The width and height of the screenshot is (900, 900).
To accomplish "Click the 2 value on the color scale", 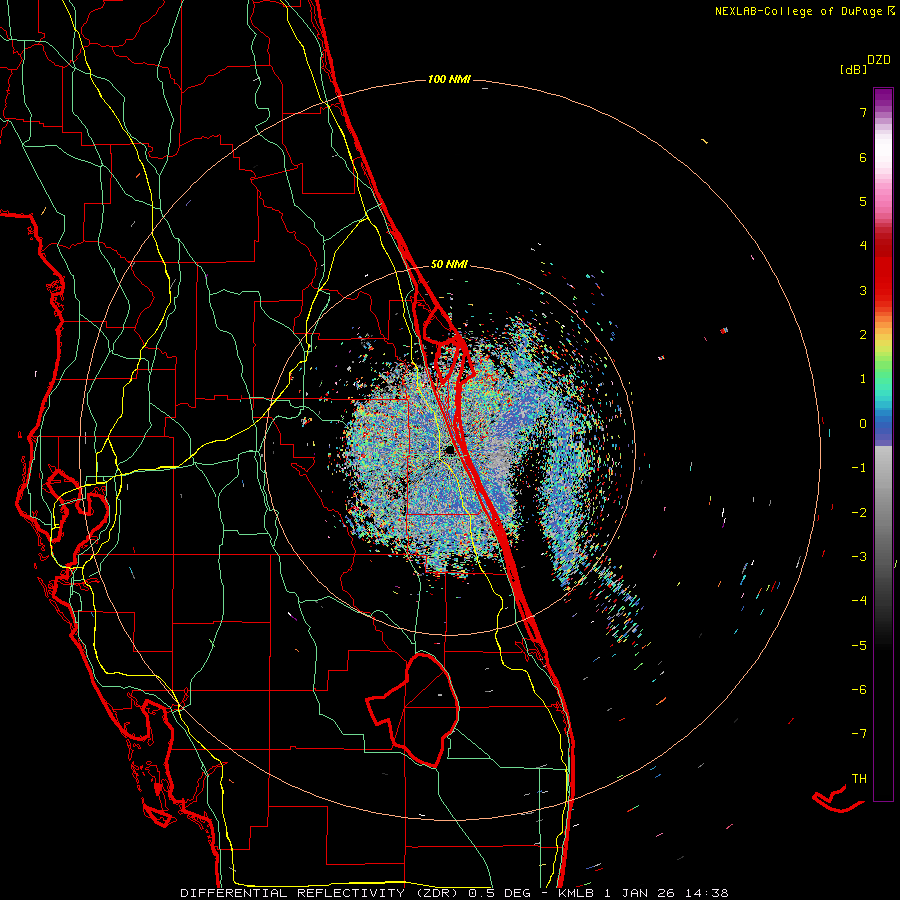I will pos(863,335).
